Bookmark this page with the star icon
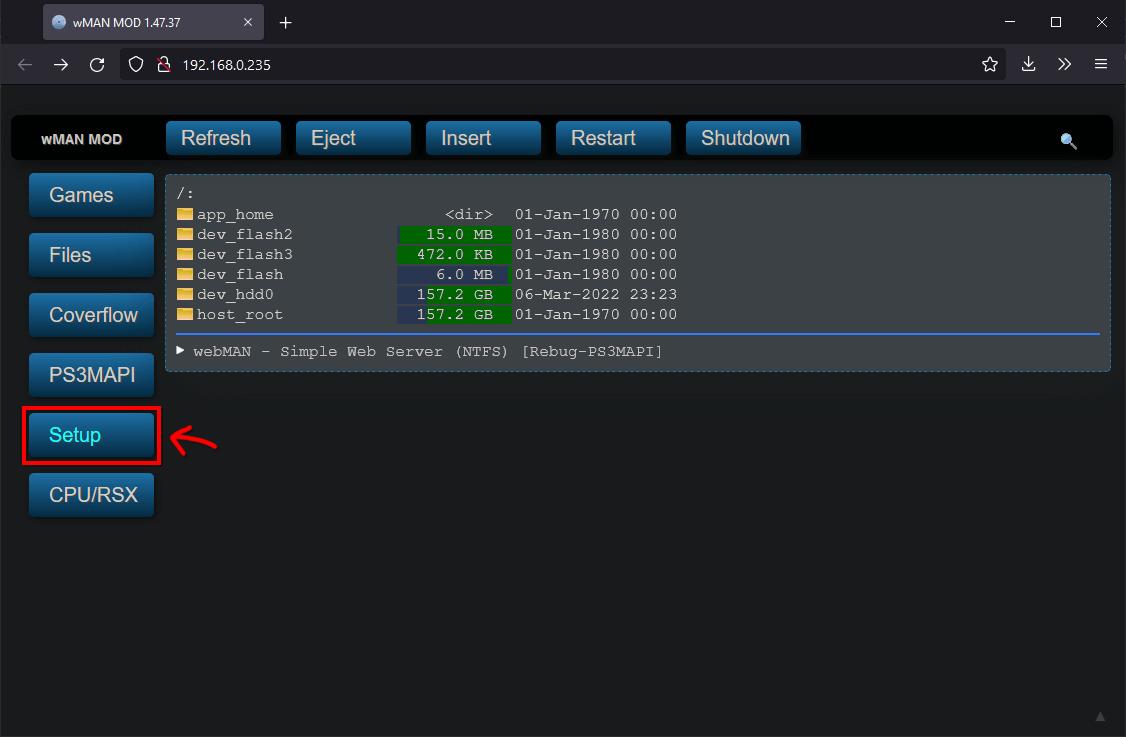1126x737 pixels. 990,65
